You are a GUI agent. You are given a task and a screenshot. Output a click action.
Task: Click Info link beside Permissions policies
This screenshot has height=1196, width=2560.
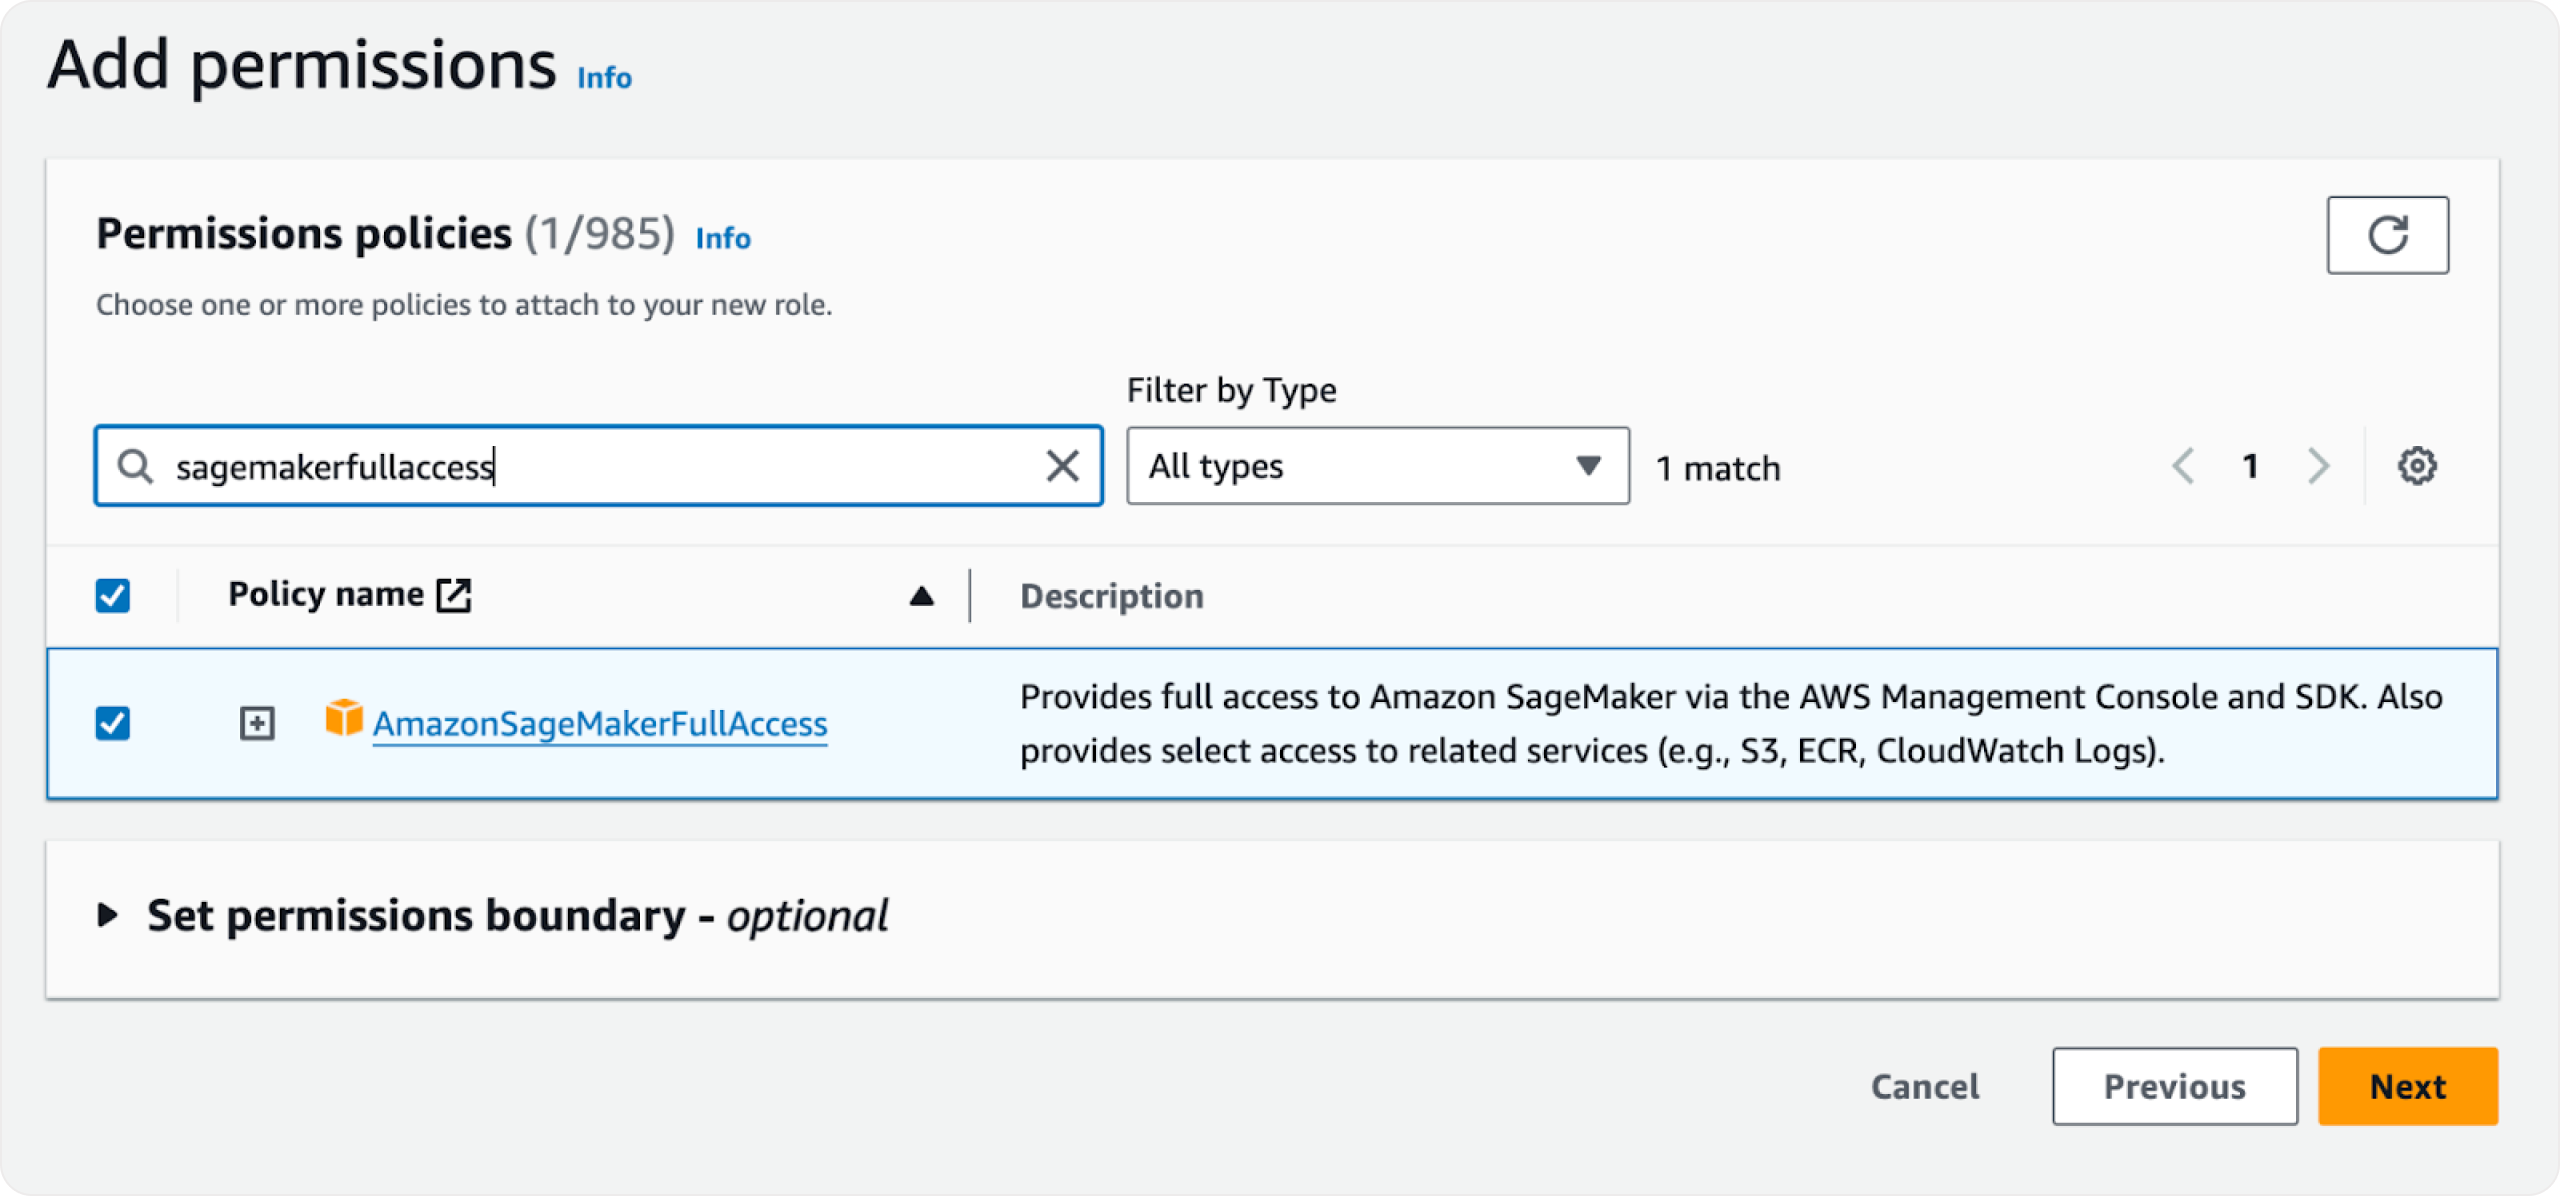point(722,238)
